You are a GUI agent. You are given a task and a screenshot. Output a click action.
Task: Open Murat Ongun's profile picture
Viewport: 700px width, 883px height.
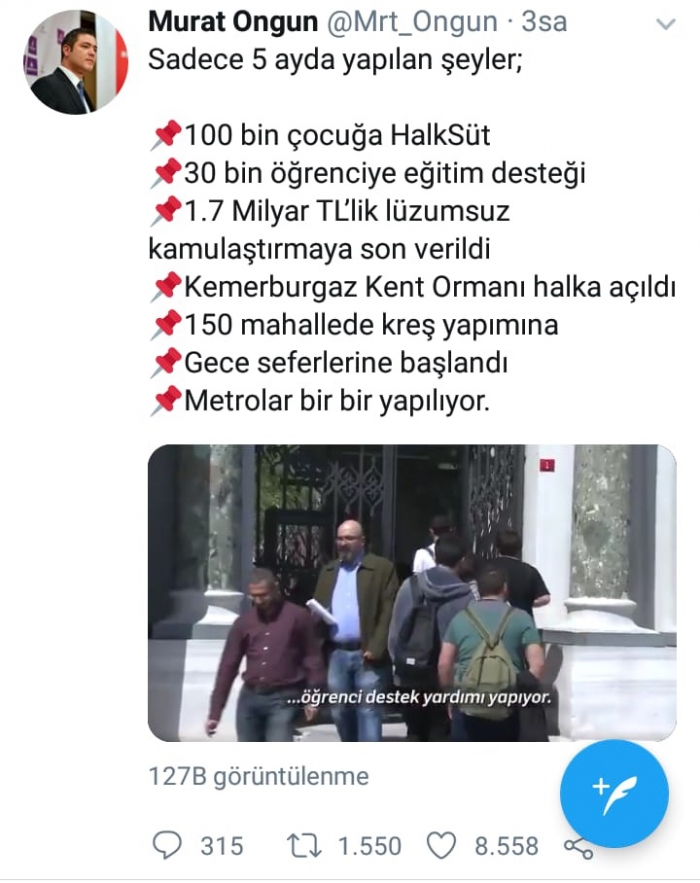tap(75, 62)
